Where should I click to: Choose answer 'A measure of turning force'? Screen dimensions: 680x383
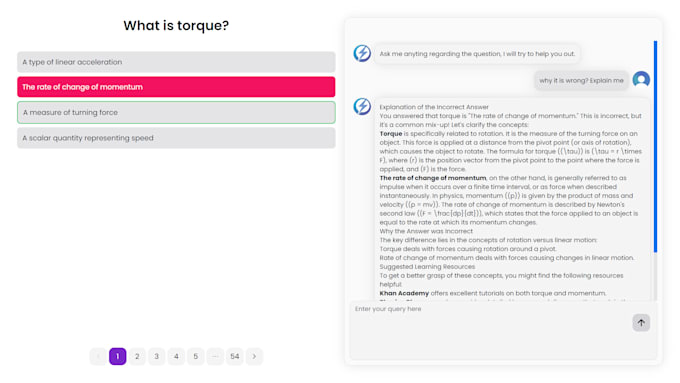coord(176,112)
